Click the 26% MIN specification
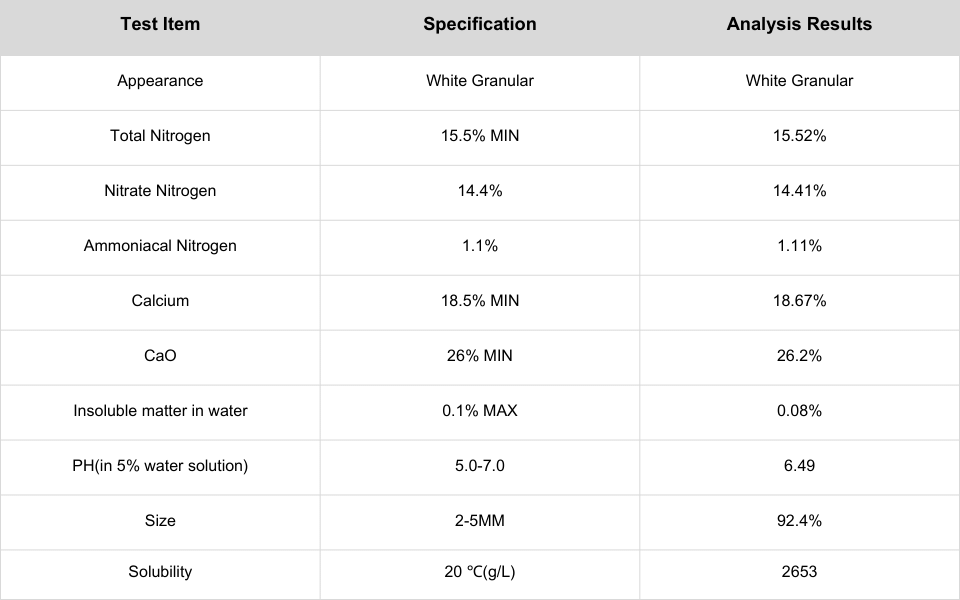The image size is (960, 600). [479, 356]
